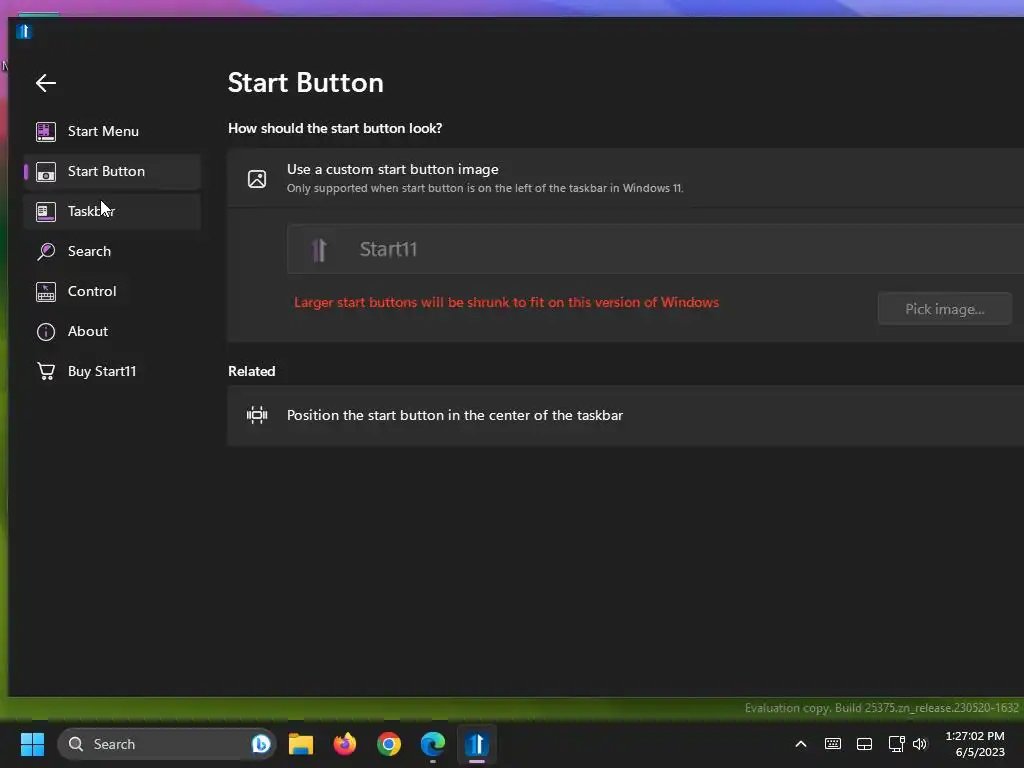Click the red 'Larger start buttons' warning text
1024x768 pixels.
tap(506, 302)
